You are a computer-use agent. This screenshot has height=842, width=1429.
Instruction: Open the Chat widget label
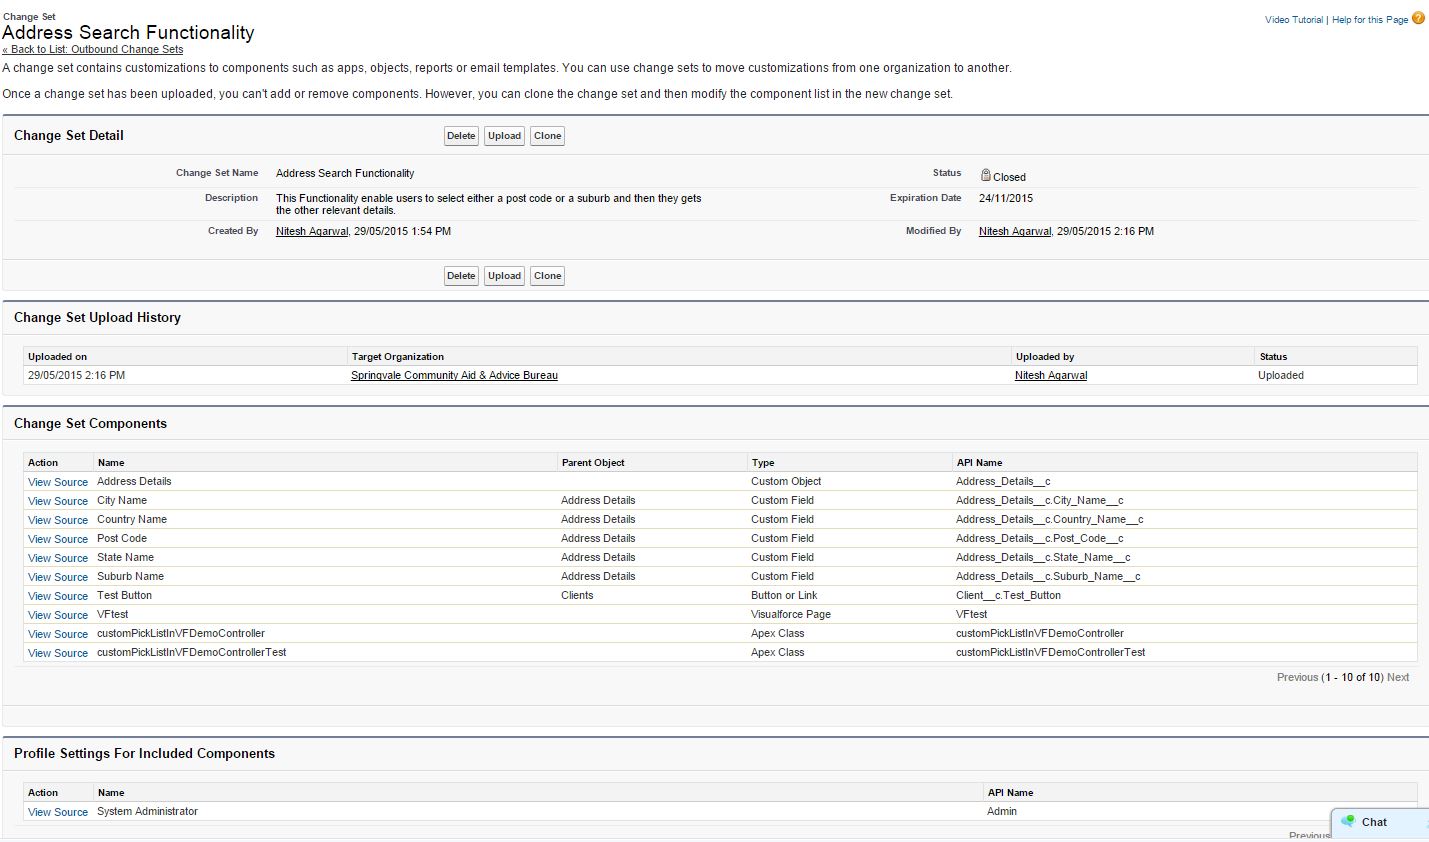1374,822
